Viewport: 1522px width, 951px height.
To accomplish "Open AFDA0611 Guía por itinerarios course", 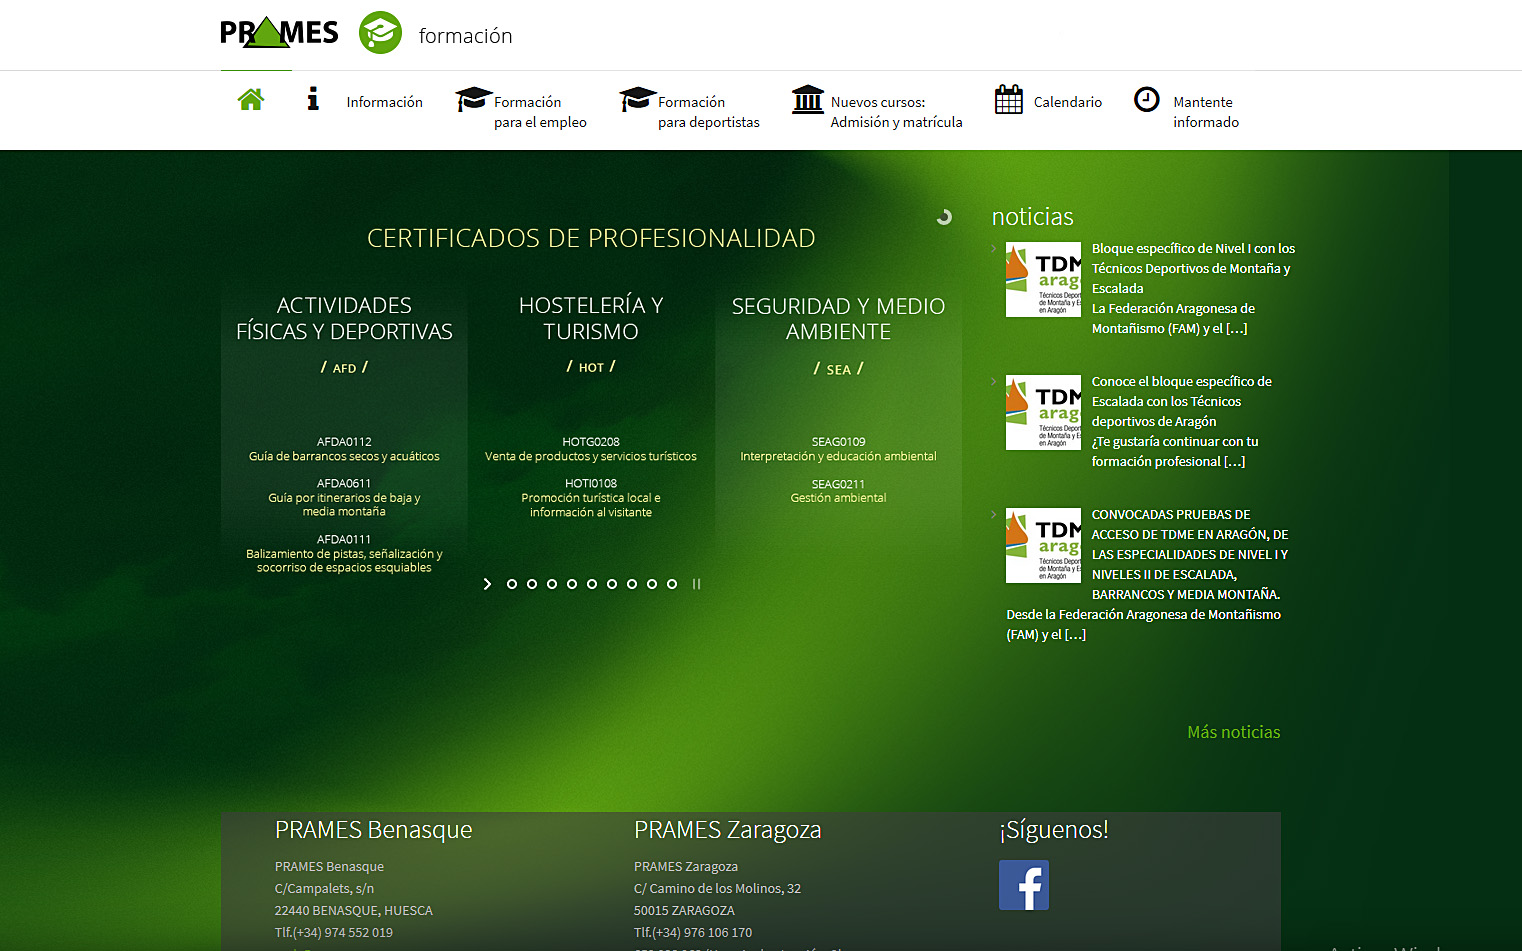I will [344, 497].
